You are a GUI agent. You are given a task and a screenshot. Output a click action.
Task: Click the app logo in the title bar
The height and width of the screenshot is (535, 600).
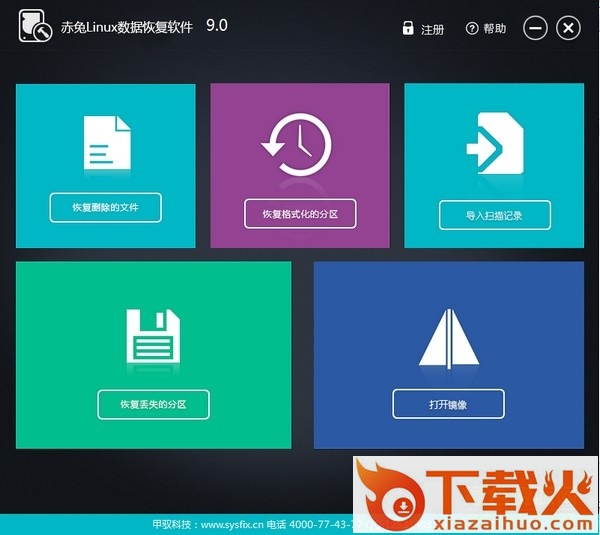pos(35,27)
